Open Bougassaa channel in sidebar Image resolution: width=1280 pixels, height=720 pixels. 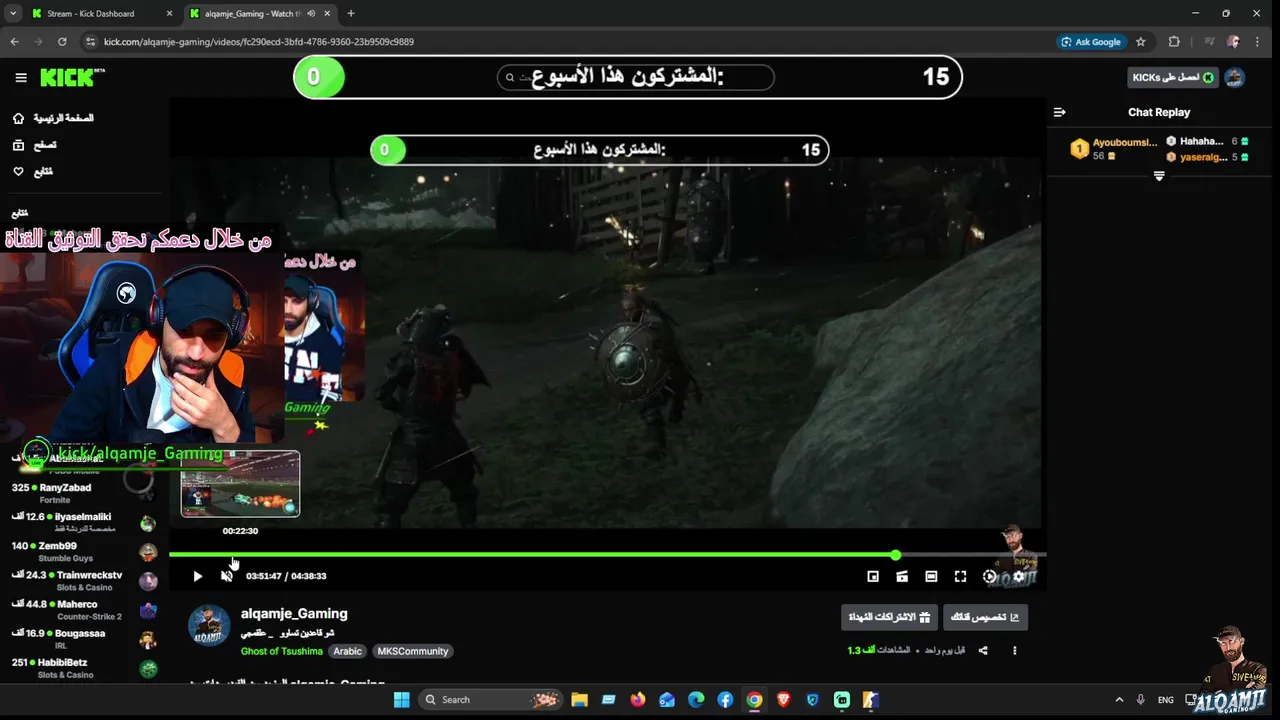(85, 639)
